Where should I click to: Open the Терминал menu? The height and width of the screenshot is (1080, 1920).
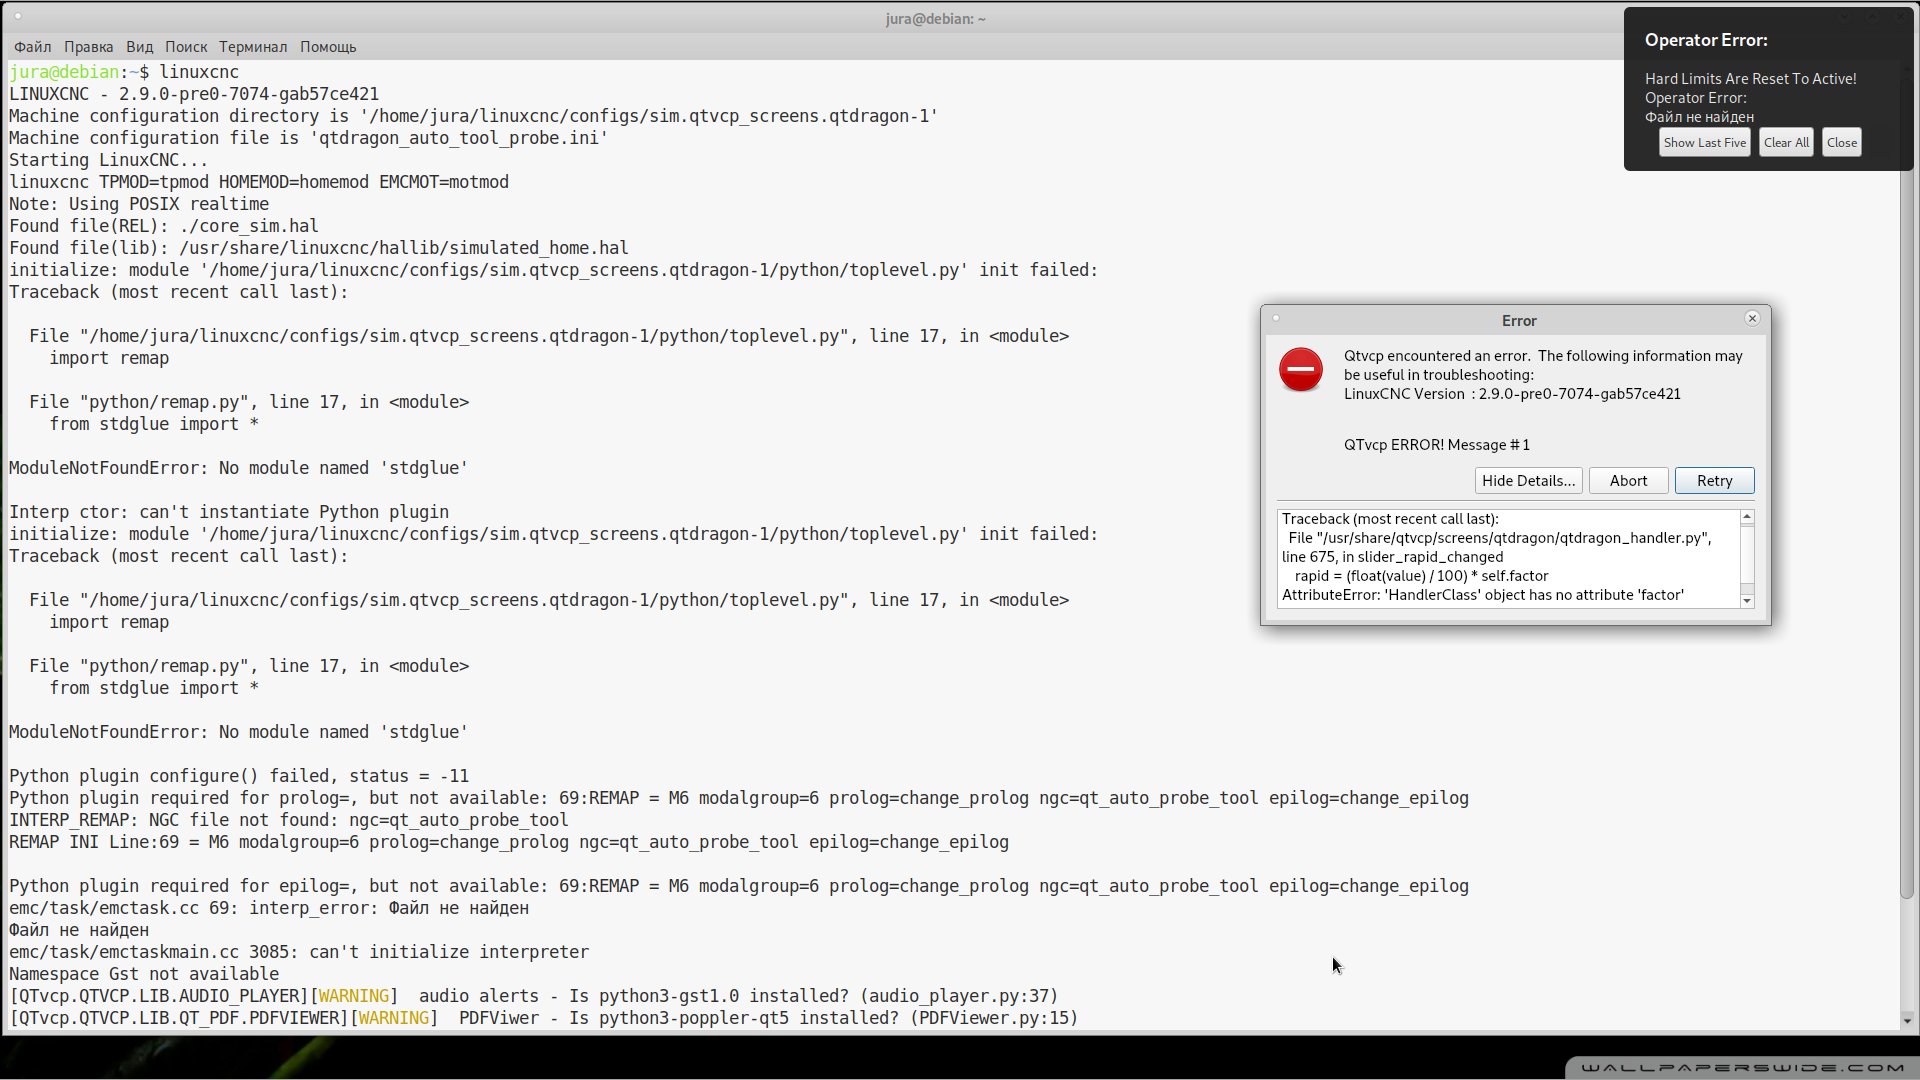253,47
